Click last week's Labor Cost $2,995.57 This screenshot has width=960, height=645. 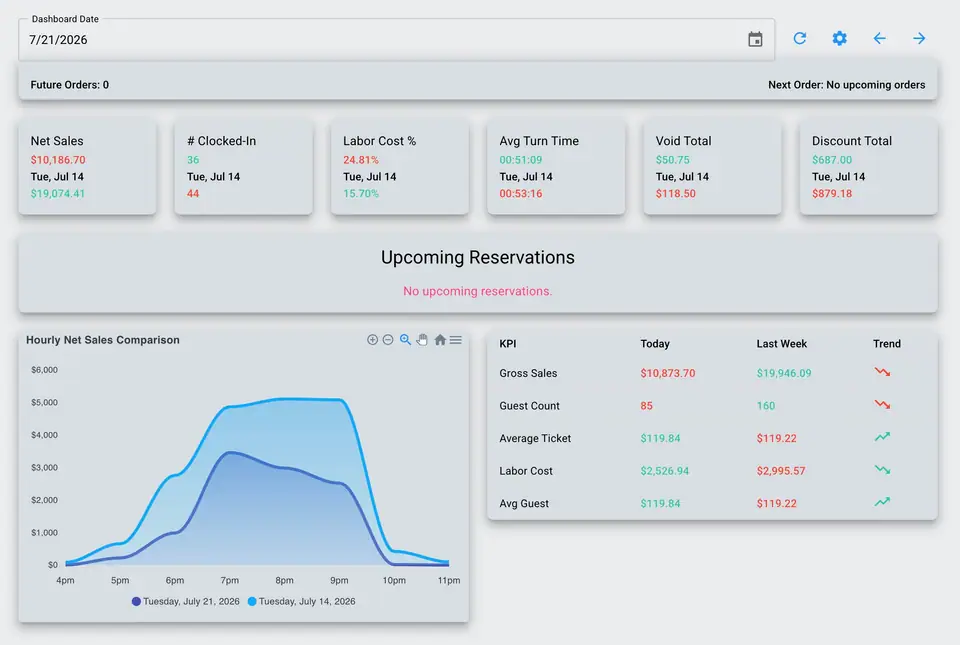(781, 471)
